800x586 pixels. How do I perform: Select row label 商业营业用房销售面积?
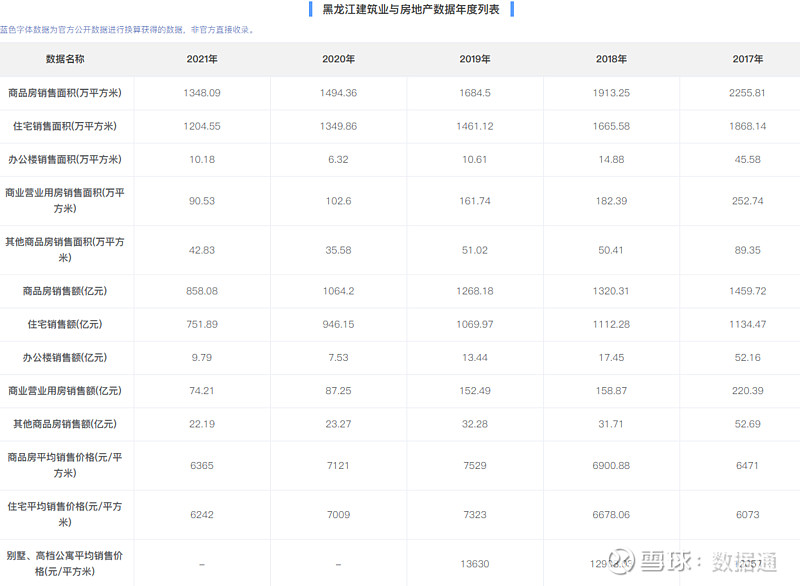[65, 200]
